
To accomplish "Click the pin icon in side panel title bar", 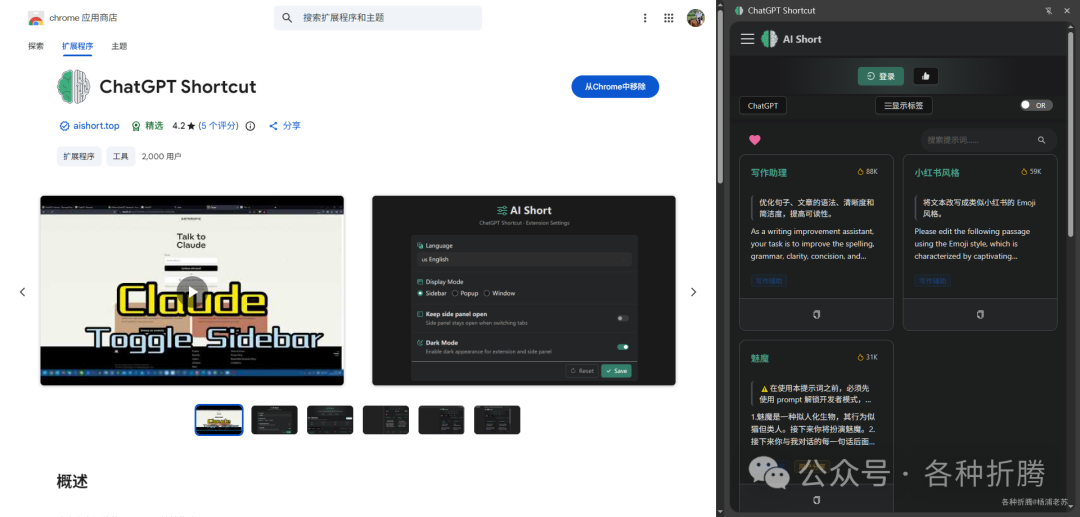I will click(x=1049, y=10).
